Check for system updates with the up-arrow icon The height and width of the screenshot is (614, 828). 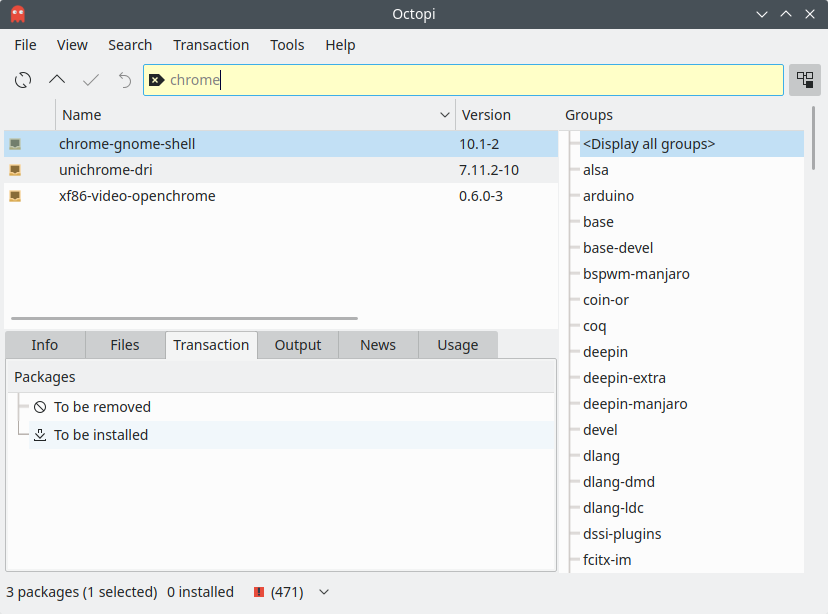click(x=56, y=80)
